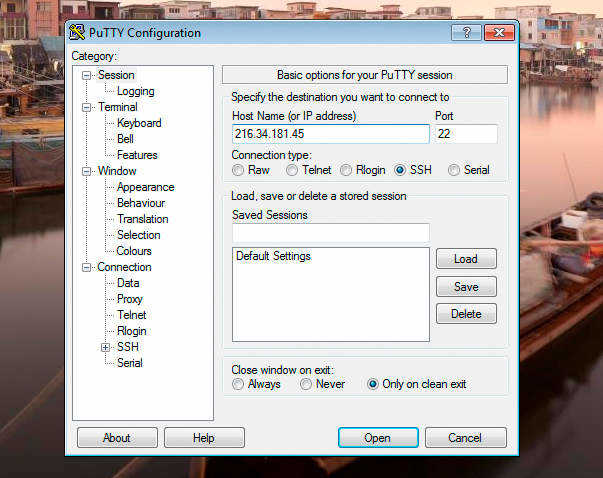Open the Rlogin category in tree
Image resolution: width=603 pixels, height=478 pixels.
point(132,331)
